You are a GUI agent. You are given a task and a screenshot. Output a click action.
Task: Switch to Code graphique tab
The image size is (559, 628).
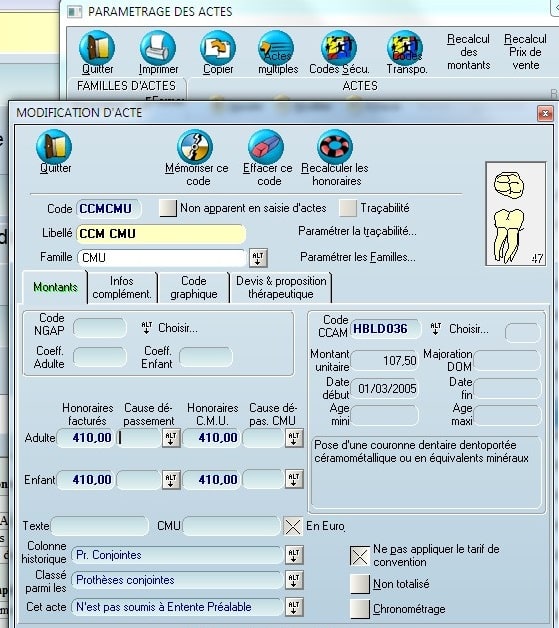pos(194,287)
